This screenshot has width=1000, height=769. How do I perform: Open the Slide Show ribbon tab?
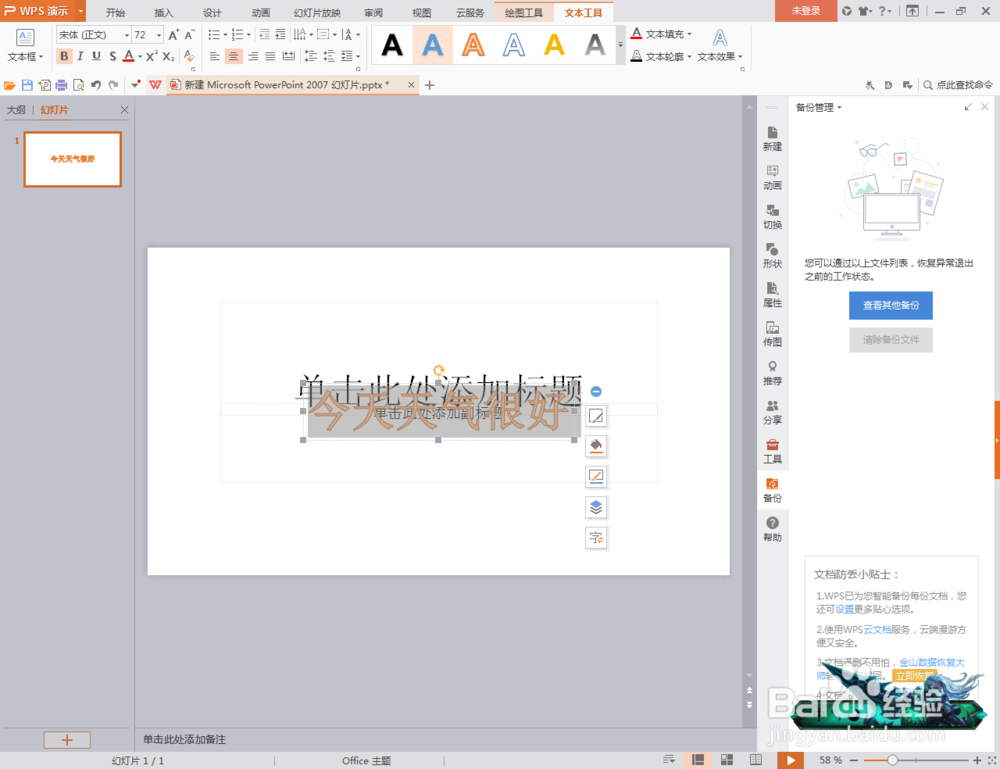tap(317, 12)
